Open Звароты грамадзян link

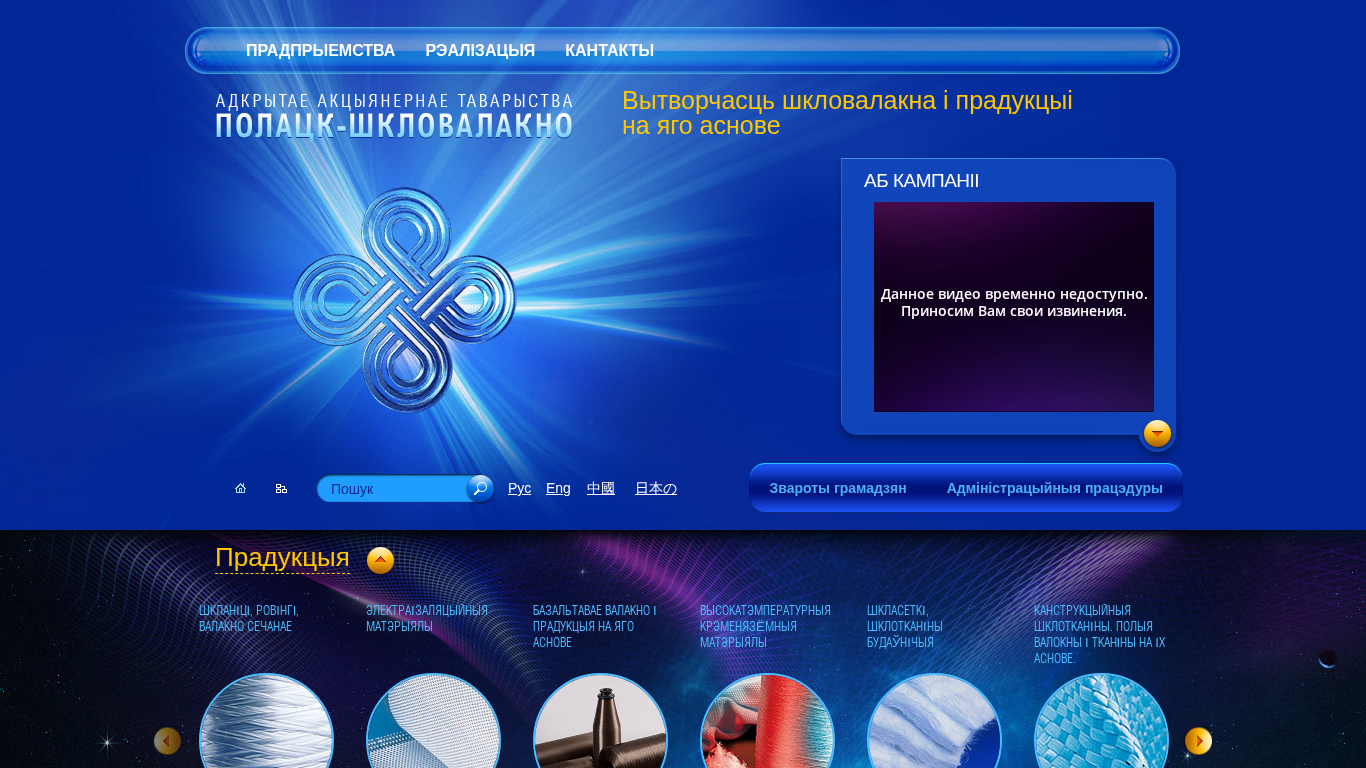point(838,488)
